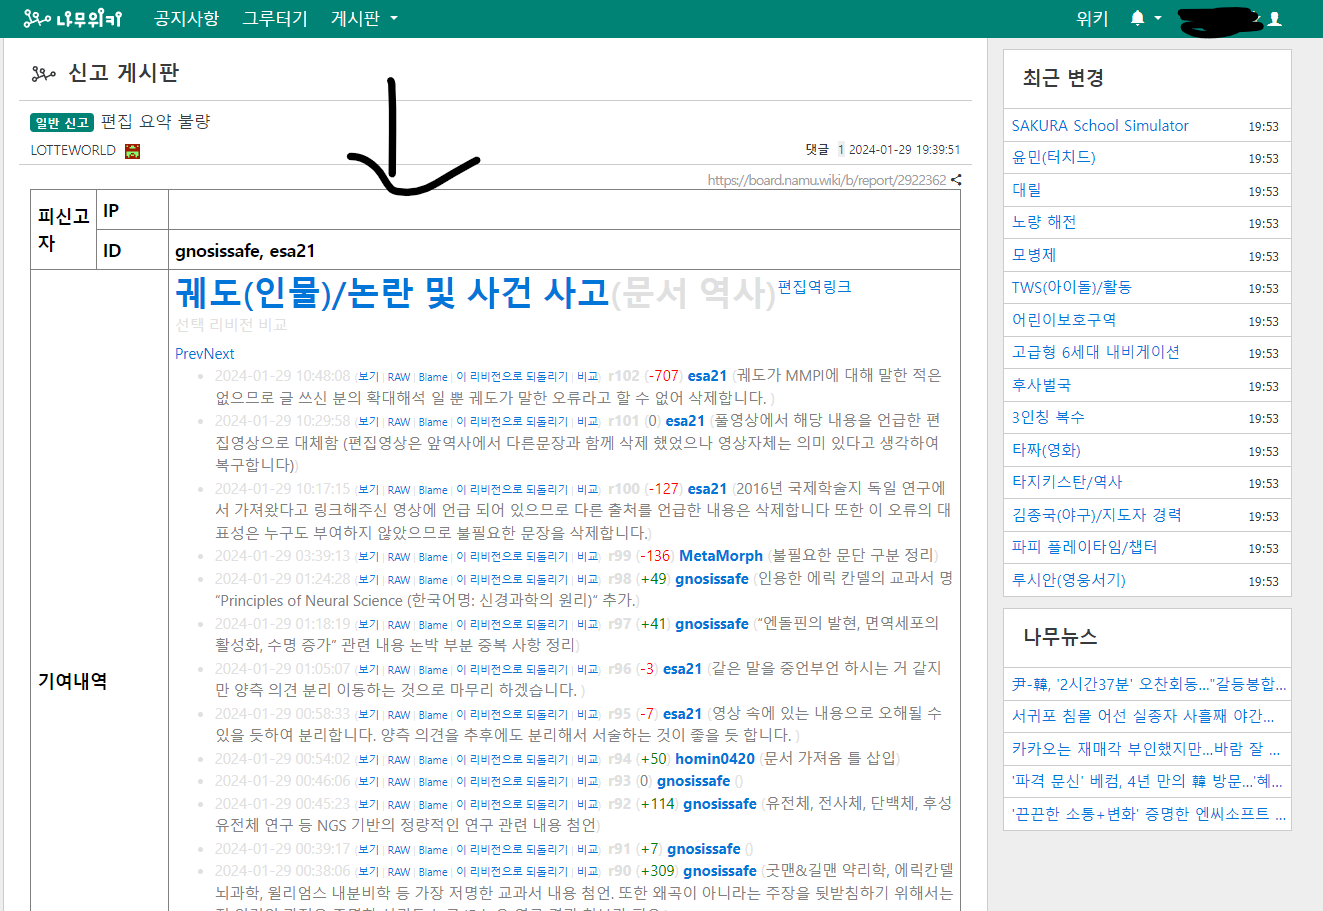Select 공지사항 in the top menu
The width and height of the screenshot is (1323, 911).
click(186, 18)
